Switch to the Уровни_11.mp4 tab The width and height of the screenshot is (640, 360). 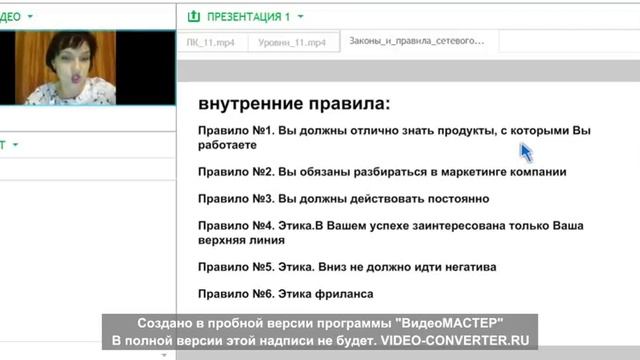[x=292, y=42]
